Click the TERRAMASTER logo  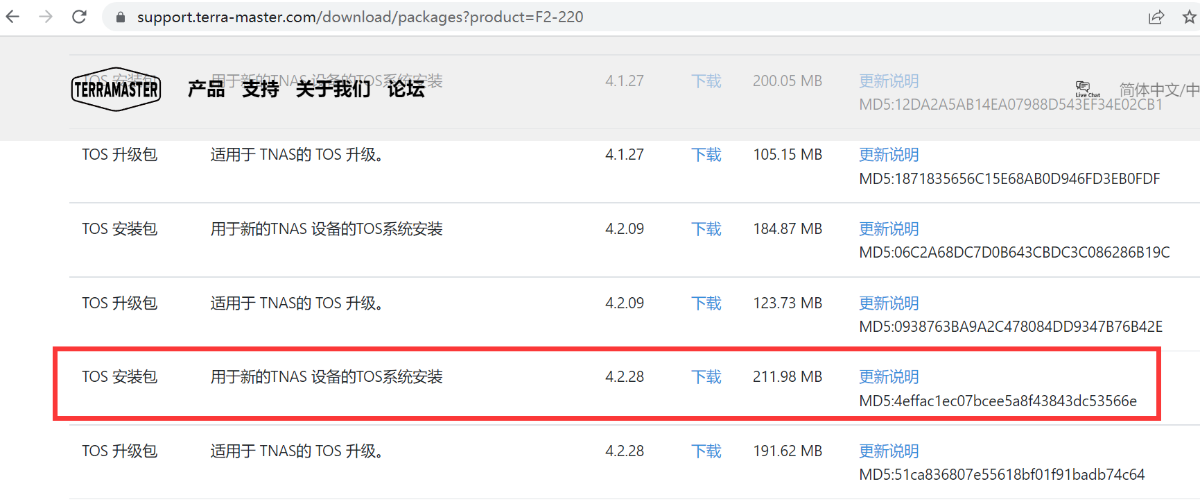coord(116,89)
